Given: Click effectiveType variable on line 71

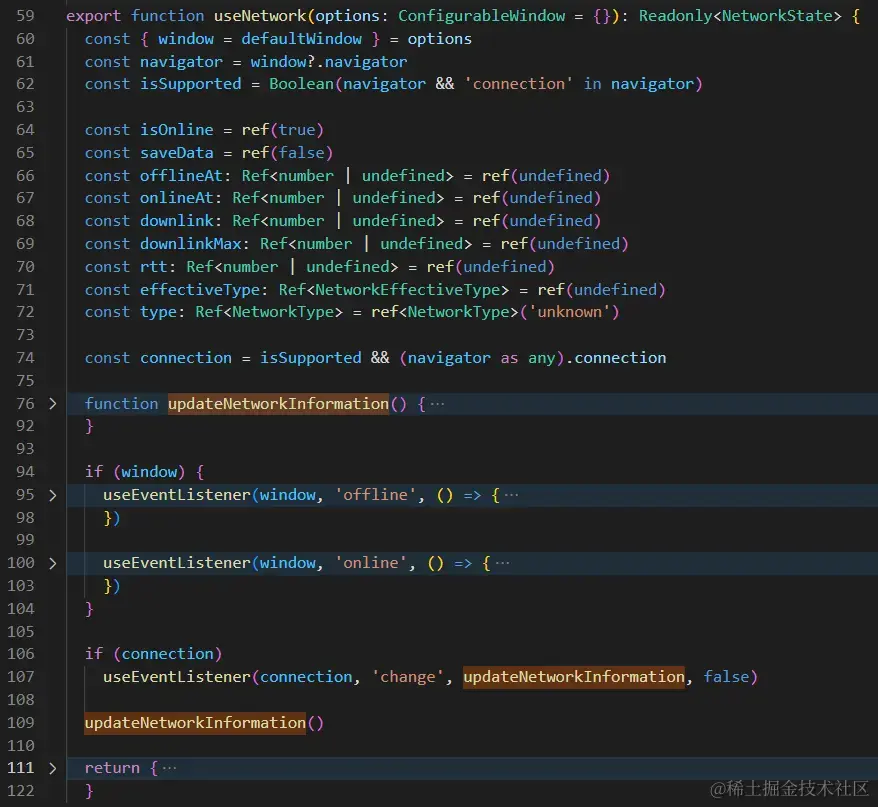Looking at the screenshot, I should 200,290.
